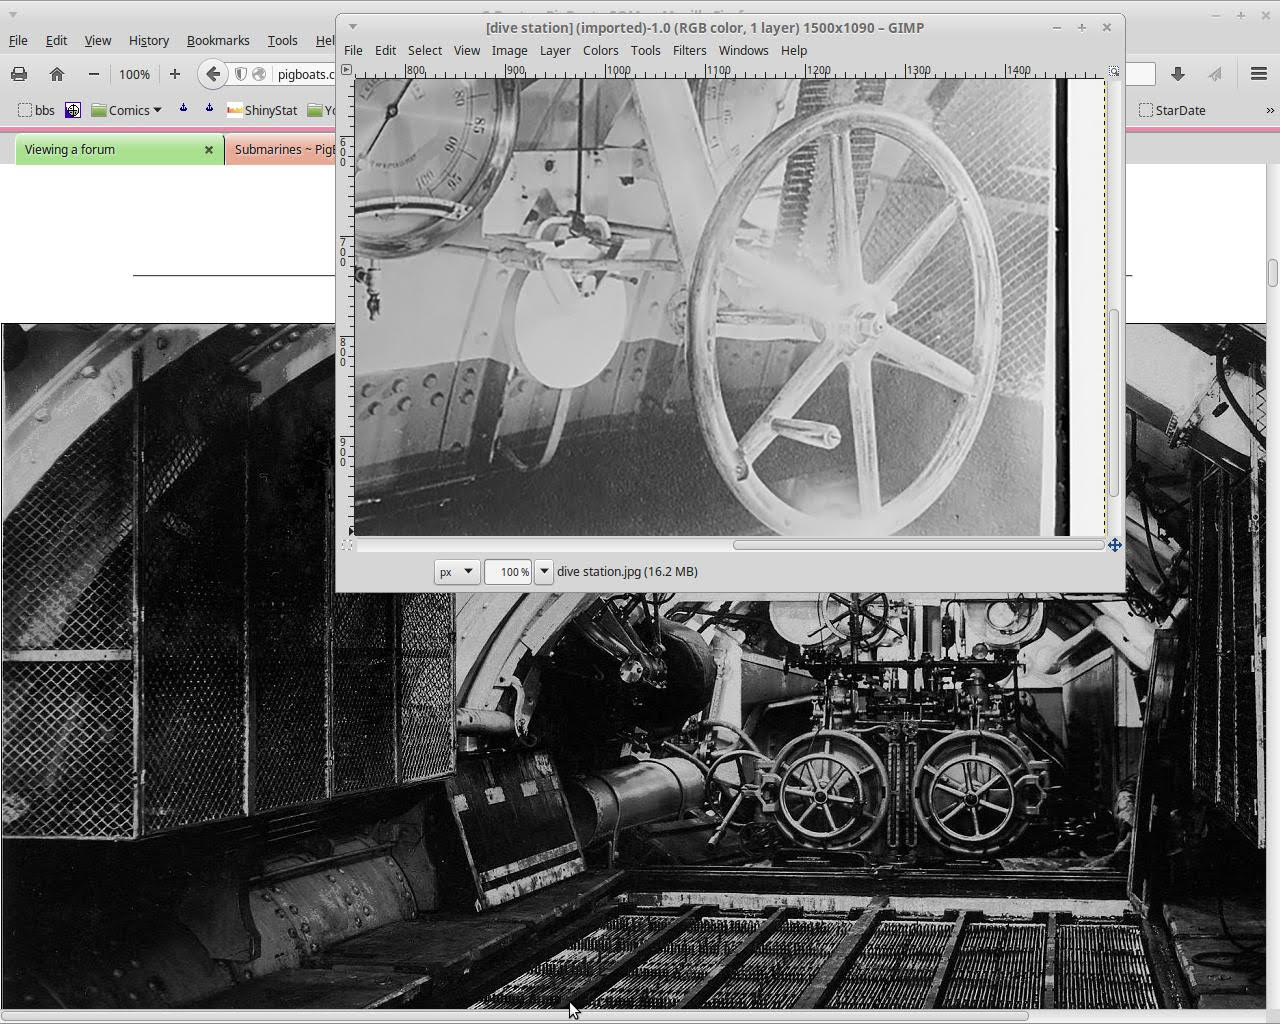
Task: Show more bookmarks via overflow chevron
Action: pos(1270,110)
